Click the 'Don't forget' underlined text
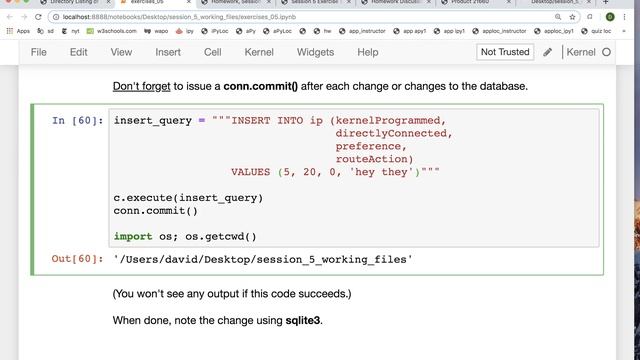This screenshot has width=640, height=360. click(x=141, y=87)
